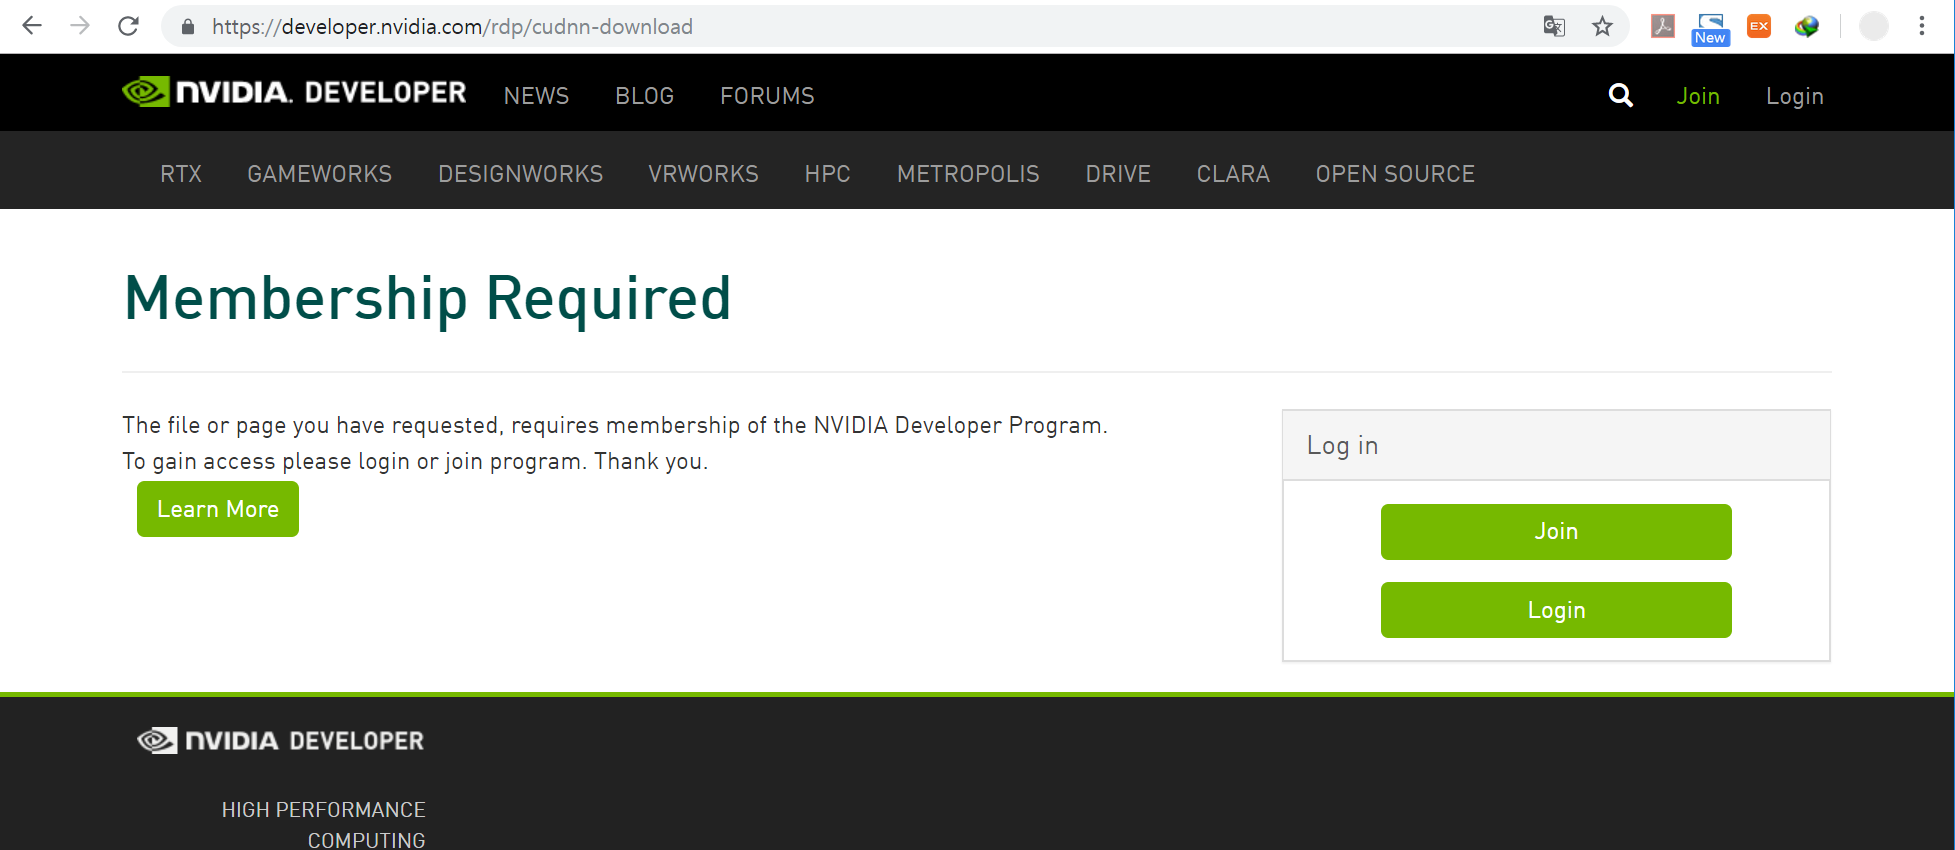Click the NVIDIA Developer header logo
1955x850 pixels.
(x=294, y=92)
